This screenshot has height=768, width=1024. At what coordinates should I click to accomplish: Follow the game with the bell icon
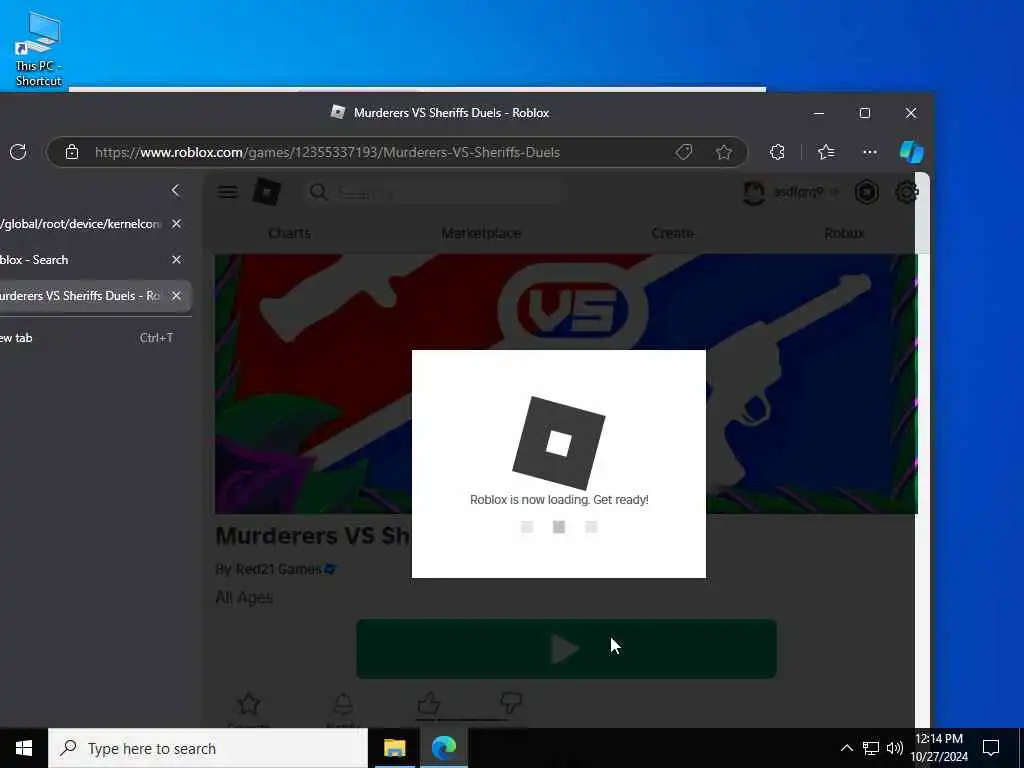click(x=343, y=704)
